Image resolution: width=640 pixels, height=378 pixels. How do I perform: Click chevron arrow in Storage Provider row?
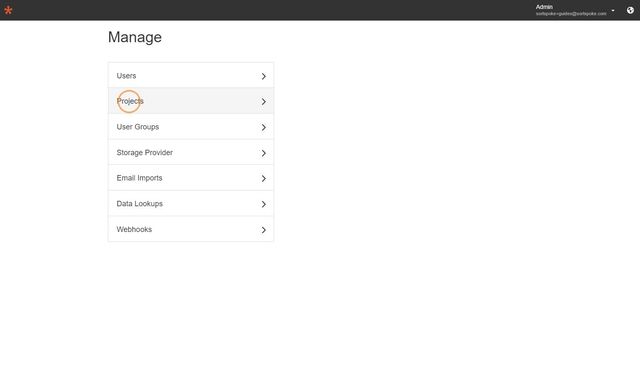click(x=264, y=153)
